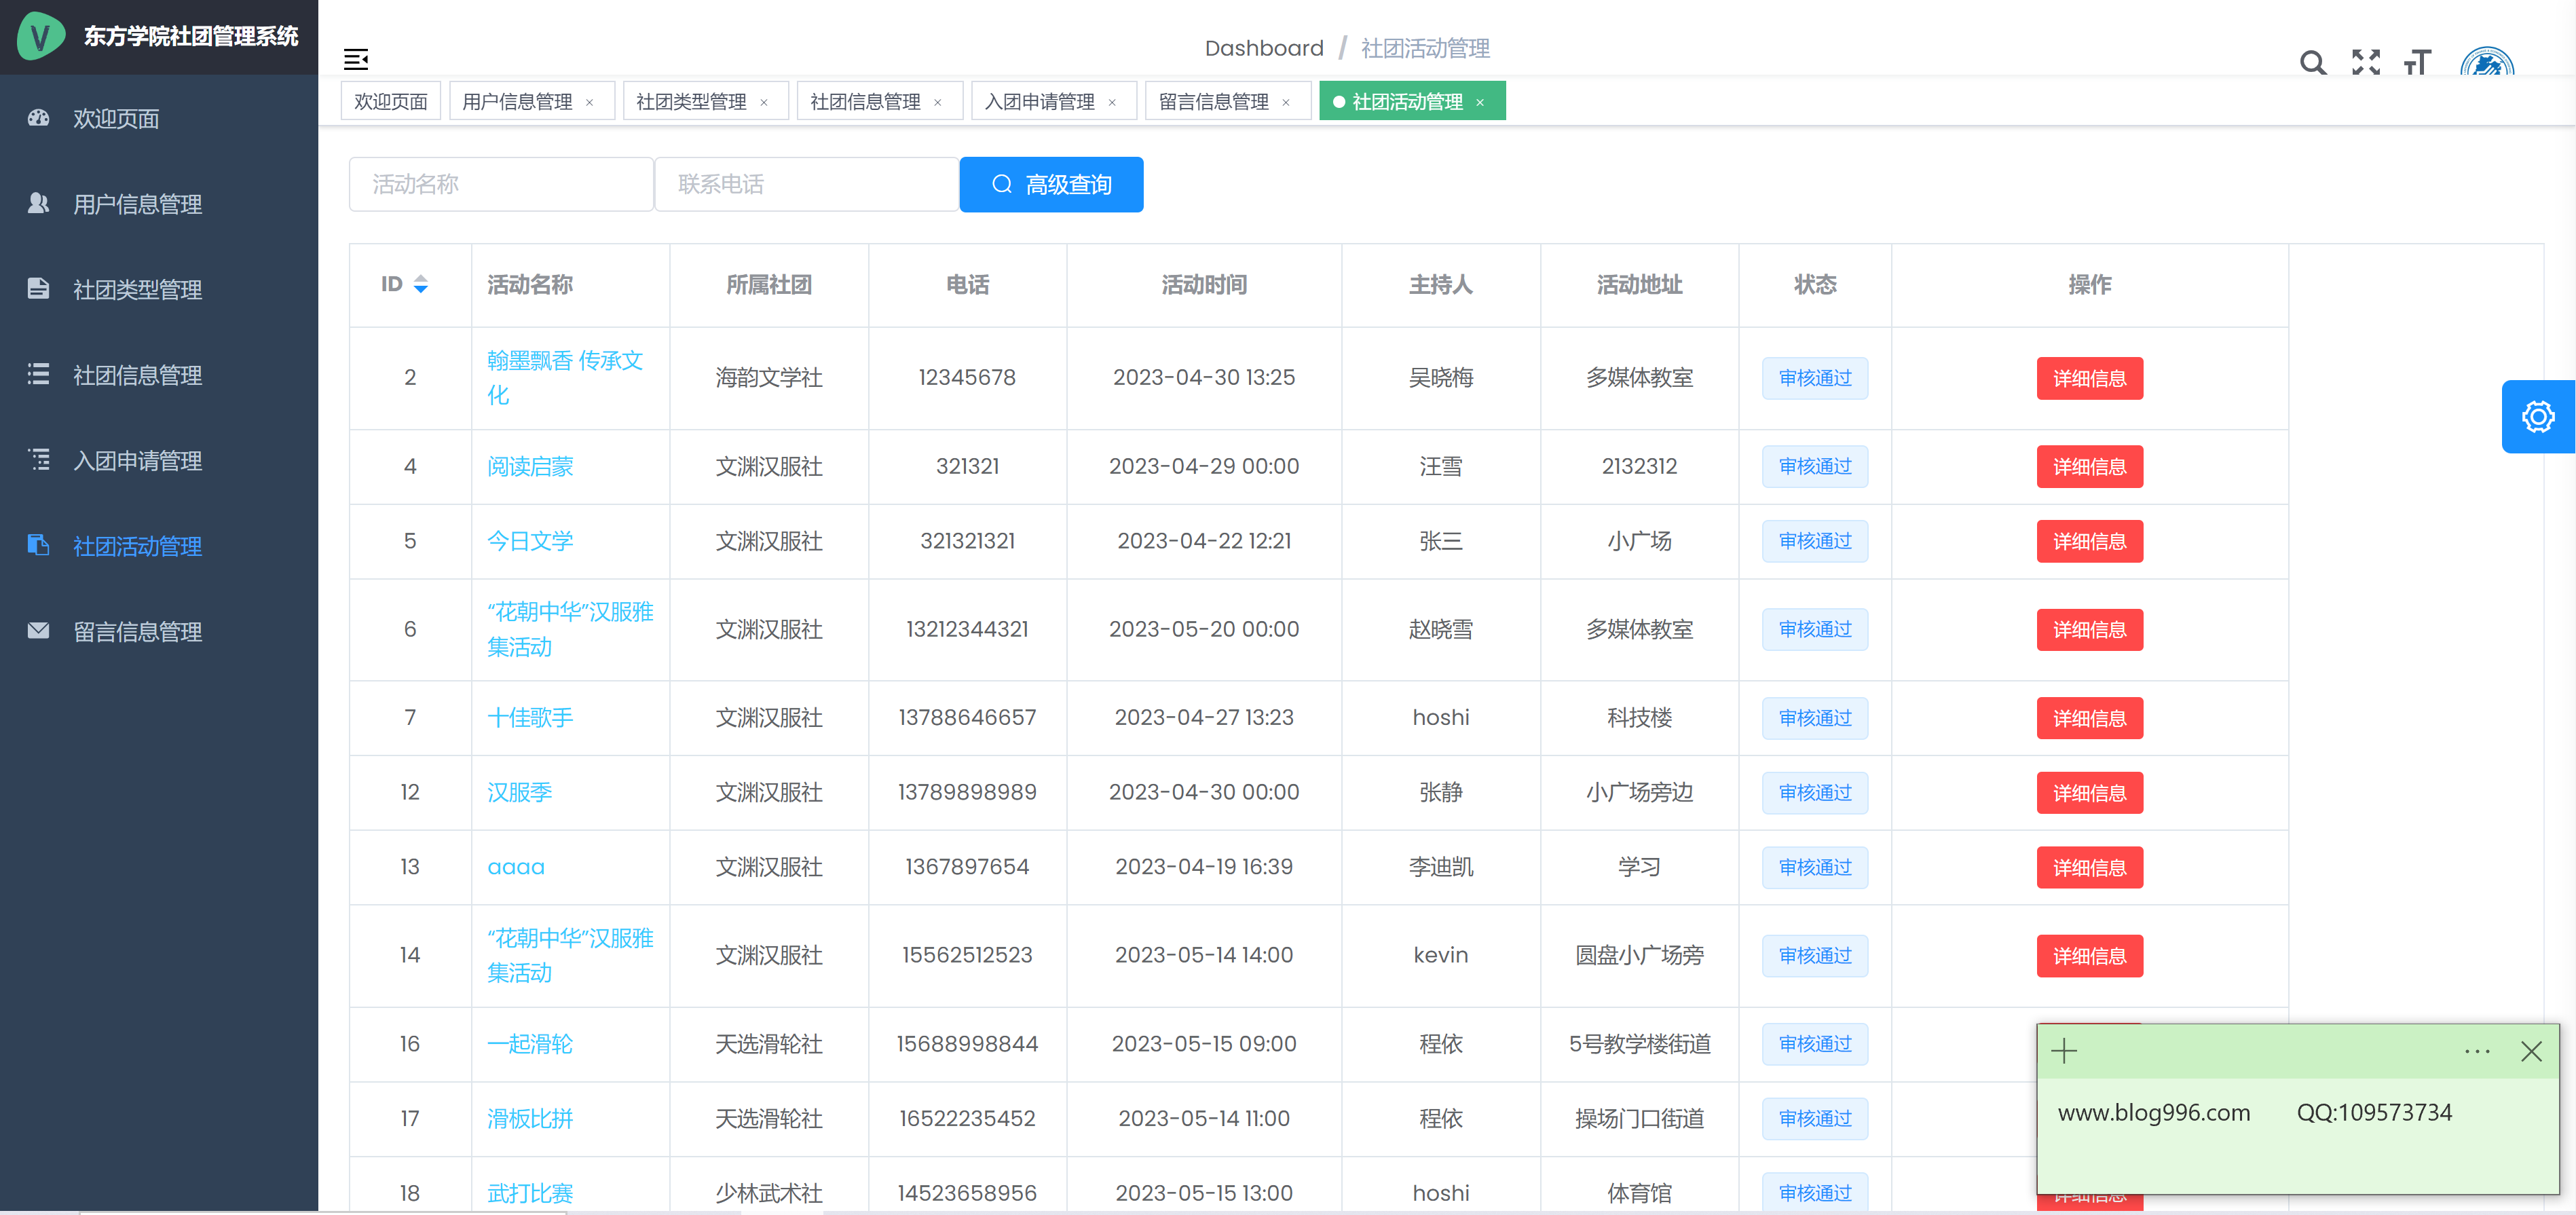Click the 高级查询 search button

point(1051,184)
